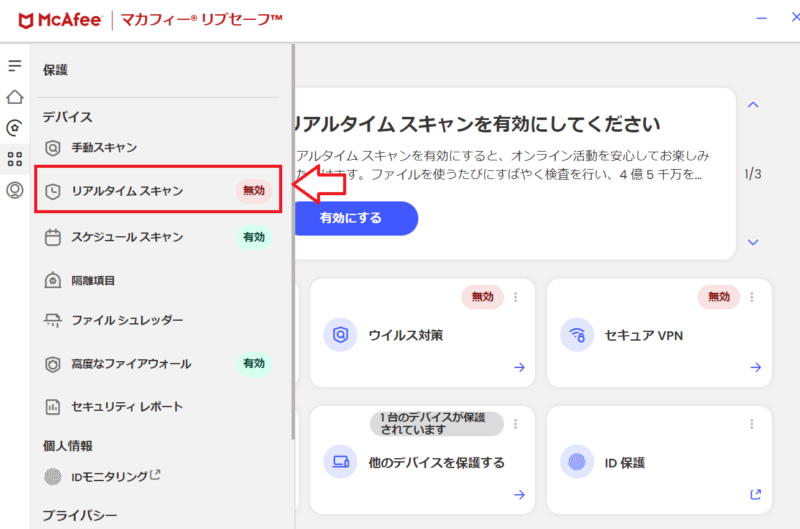Click the 他のデバイスを保護する device icon
The image size is (800, 529).
(x=340, y=462)
